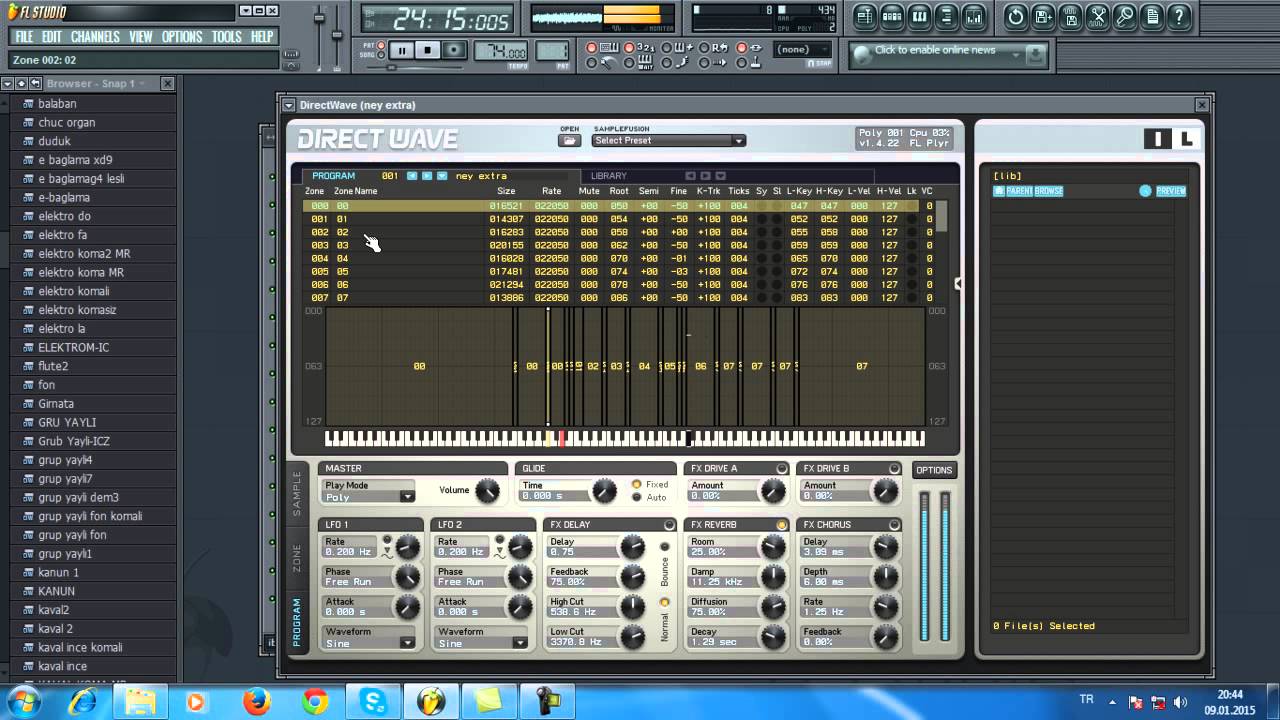Click the tools scissors/wrench icon

pyautogui.click(x=1098, y=16)
